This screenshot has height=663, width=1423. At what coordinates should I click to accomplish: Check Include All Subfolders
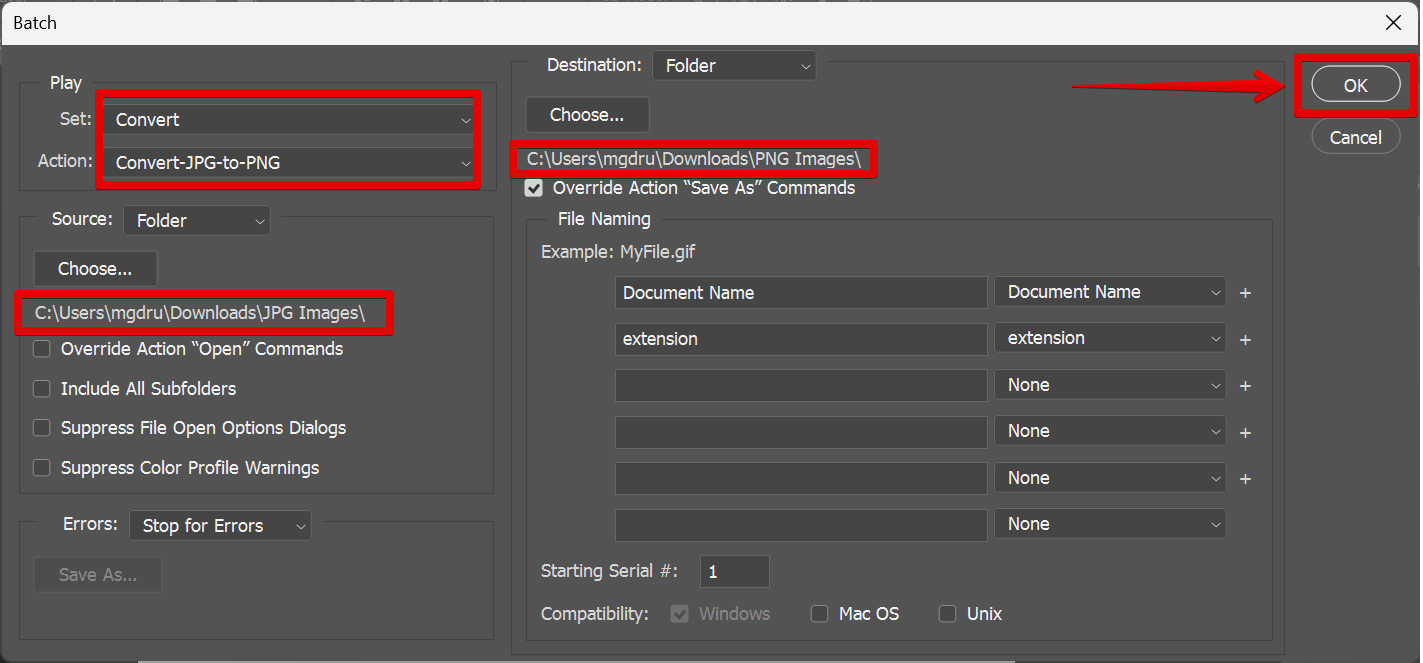(x=42, y=389)
